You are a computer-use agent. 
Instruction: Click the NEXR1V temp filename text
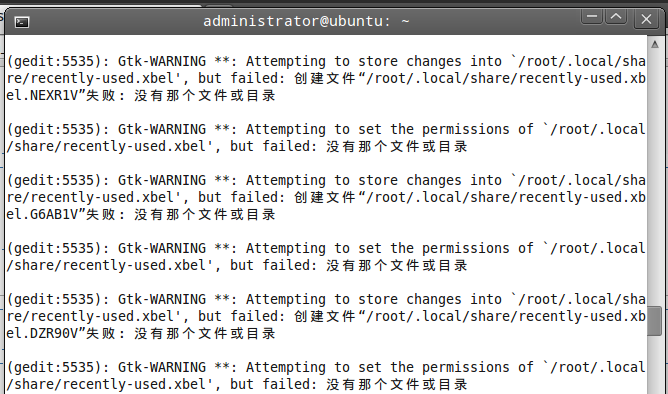pyautogui.click(x=54, y=95)
